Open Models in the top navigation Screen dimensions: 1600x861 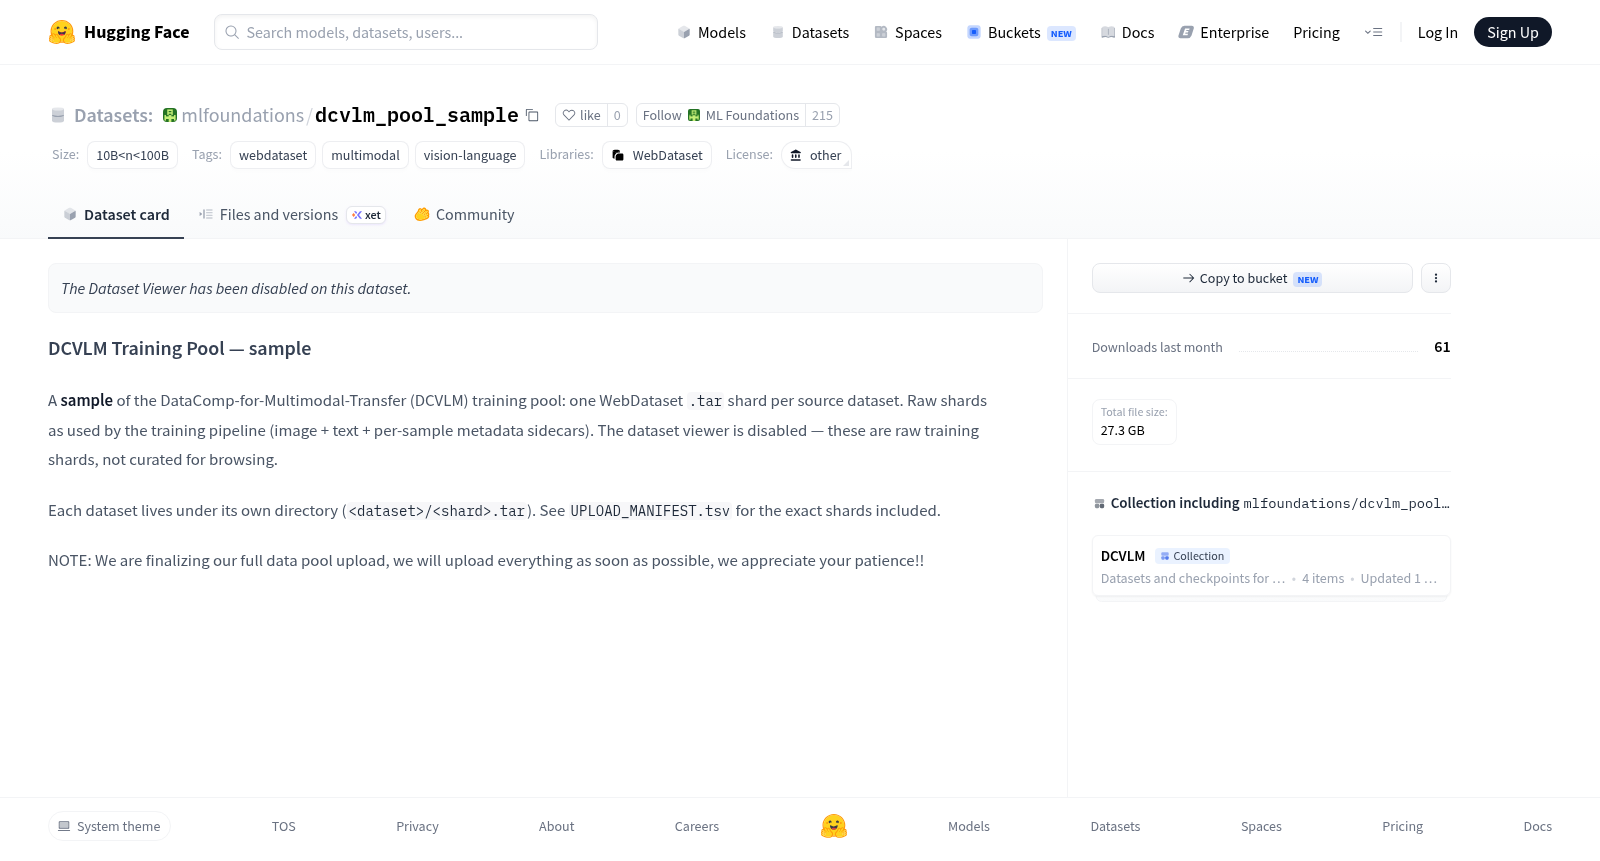click(x=712, y=32)
